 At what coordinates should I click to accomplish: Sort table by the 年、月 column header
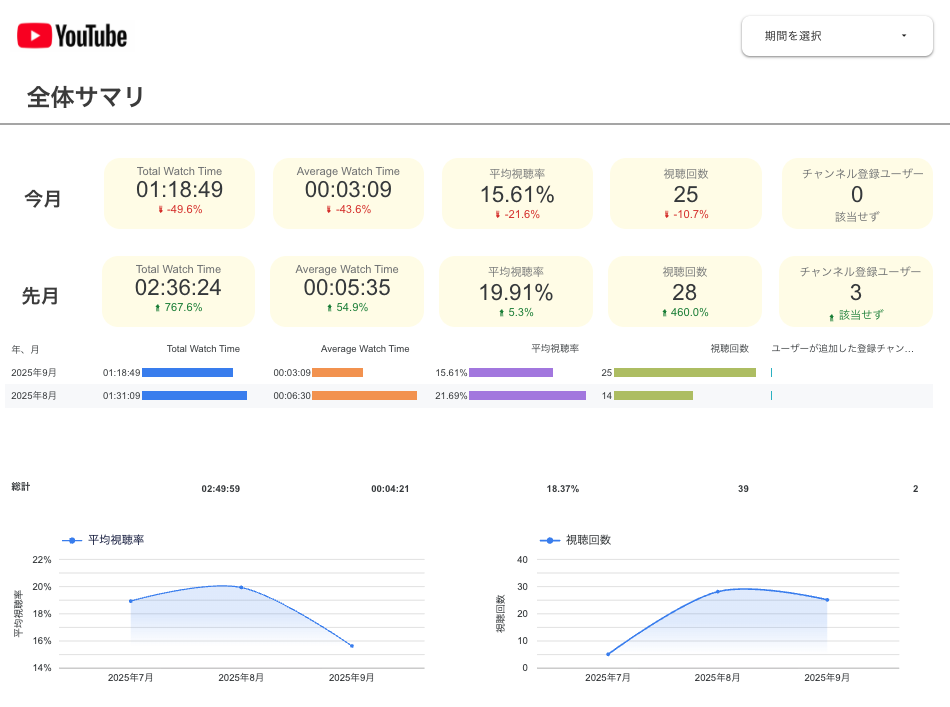26,350
